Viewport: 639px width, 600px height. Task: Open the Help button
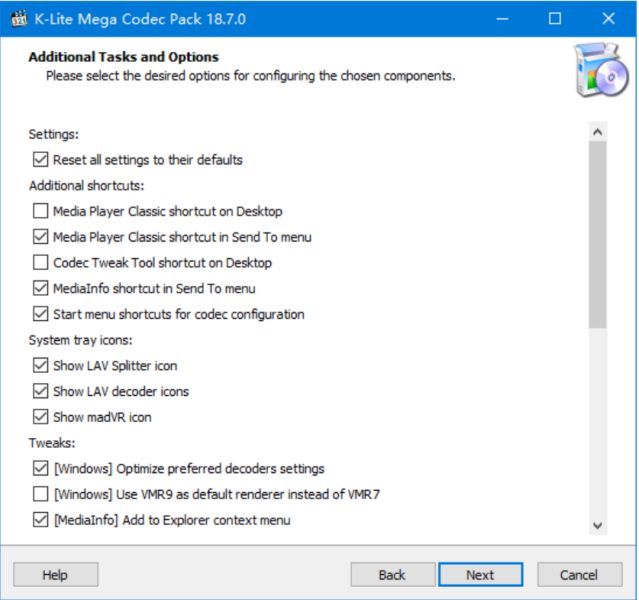click(x=55, y=575)
